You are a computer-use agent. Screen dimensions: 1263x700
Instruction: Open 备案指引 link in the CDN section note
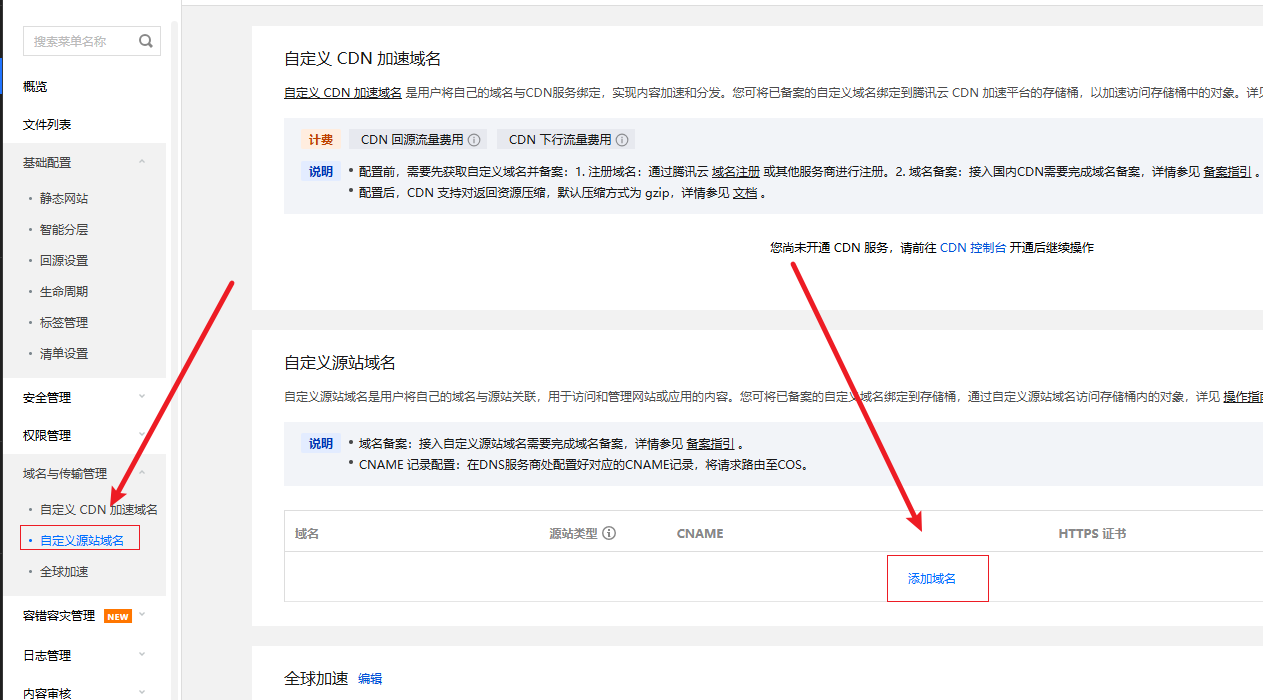(1227, 172)
